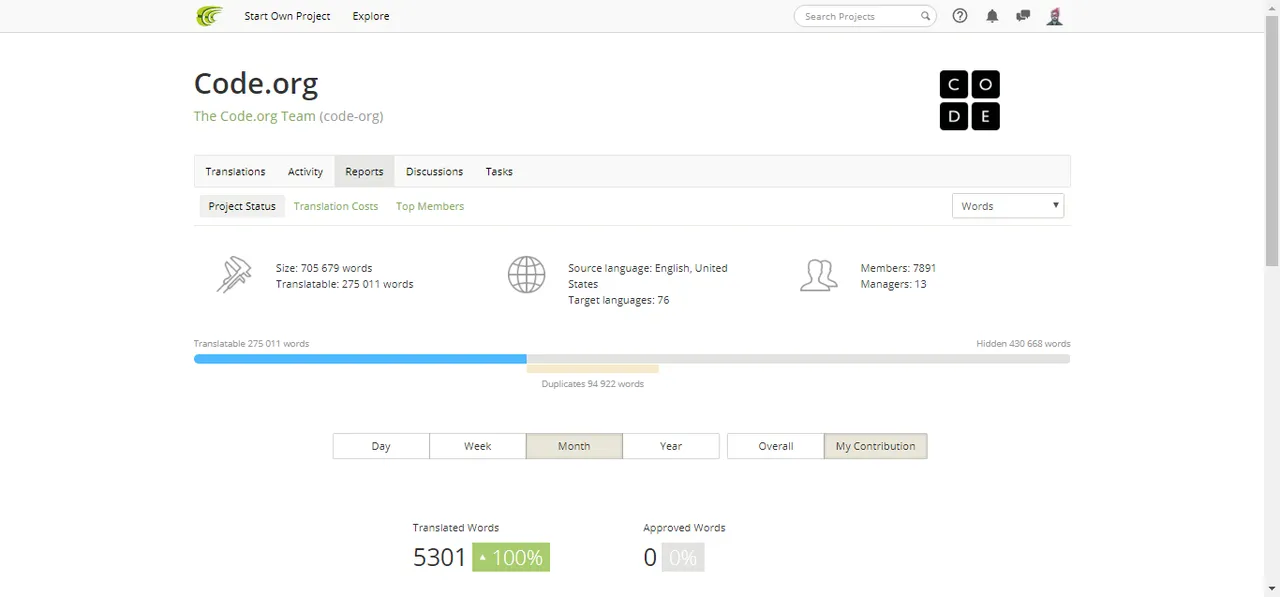The image size is (1280, 597).
Task: Click the 'Members: 7891' text
Action: [x=898, y=268]
